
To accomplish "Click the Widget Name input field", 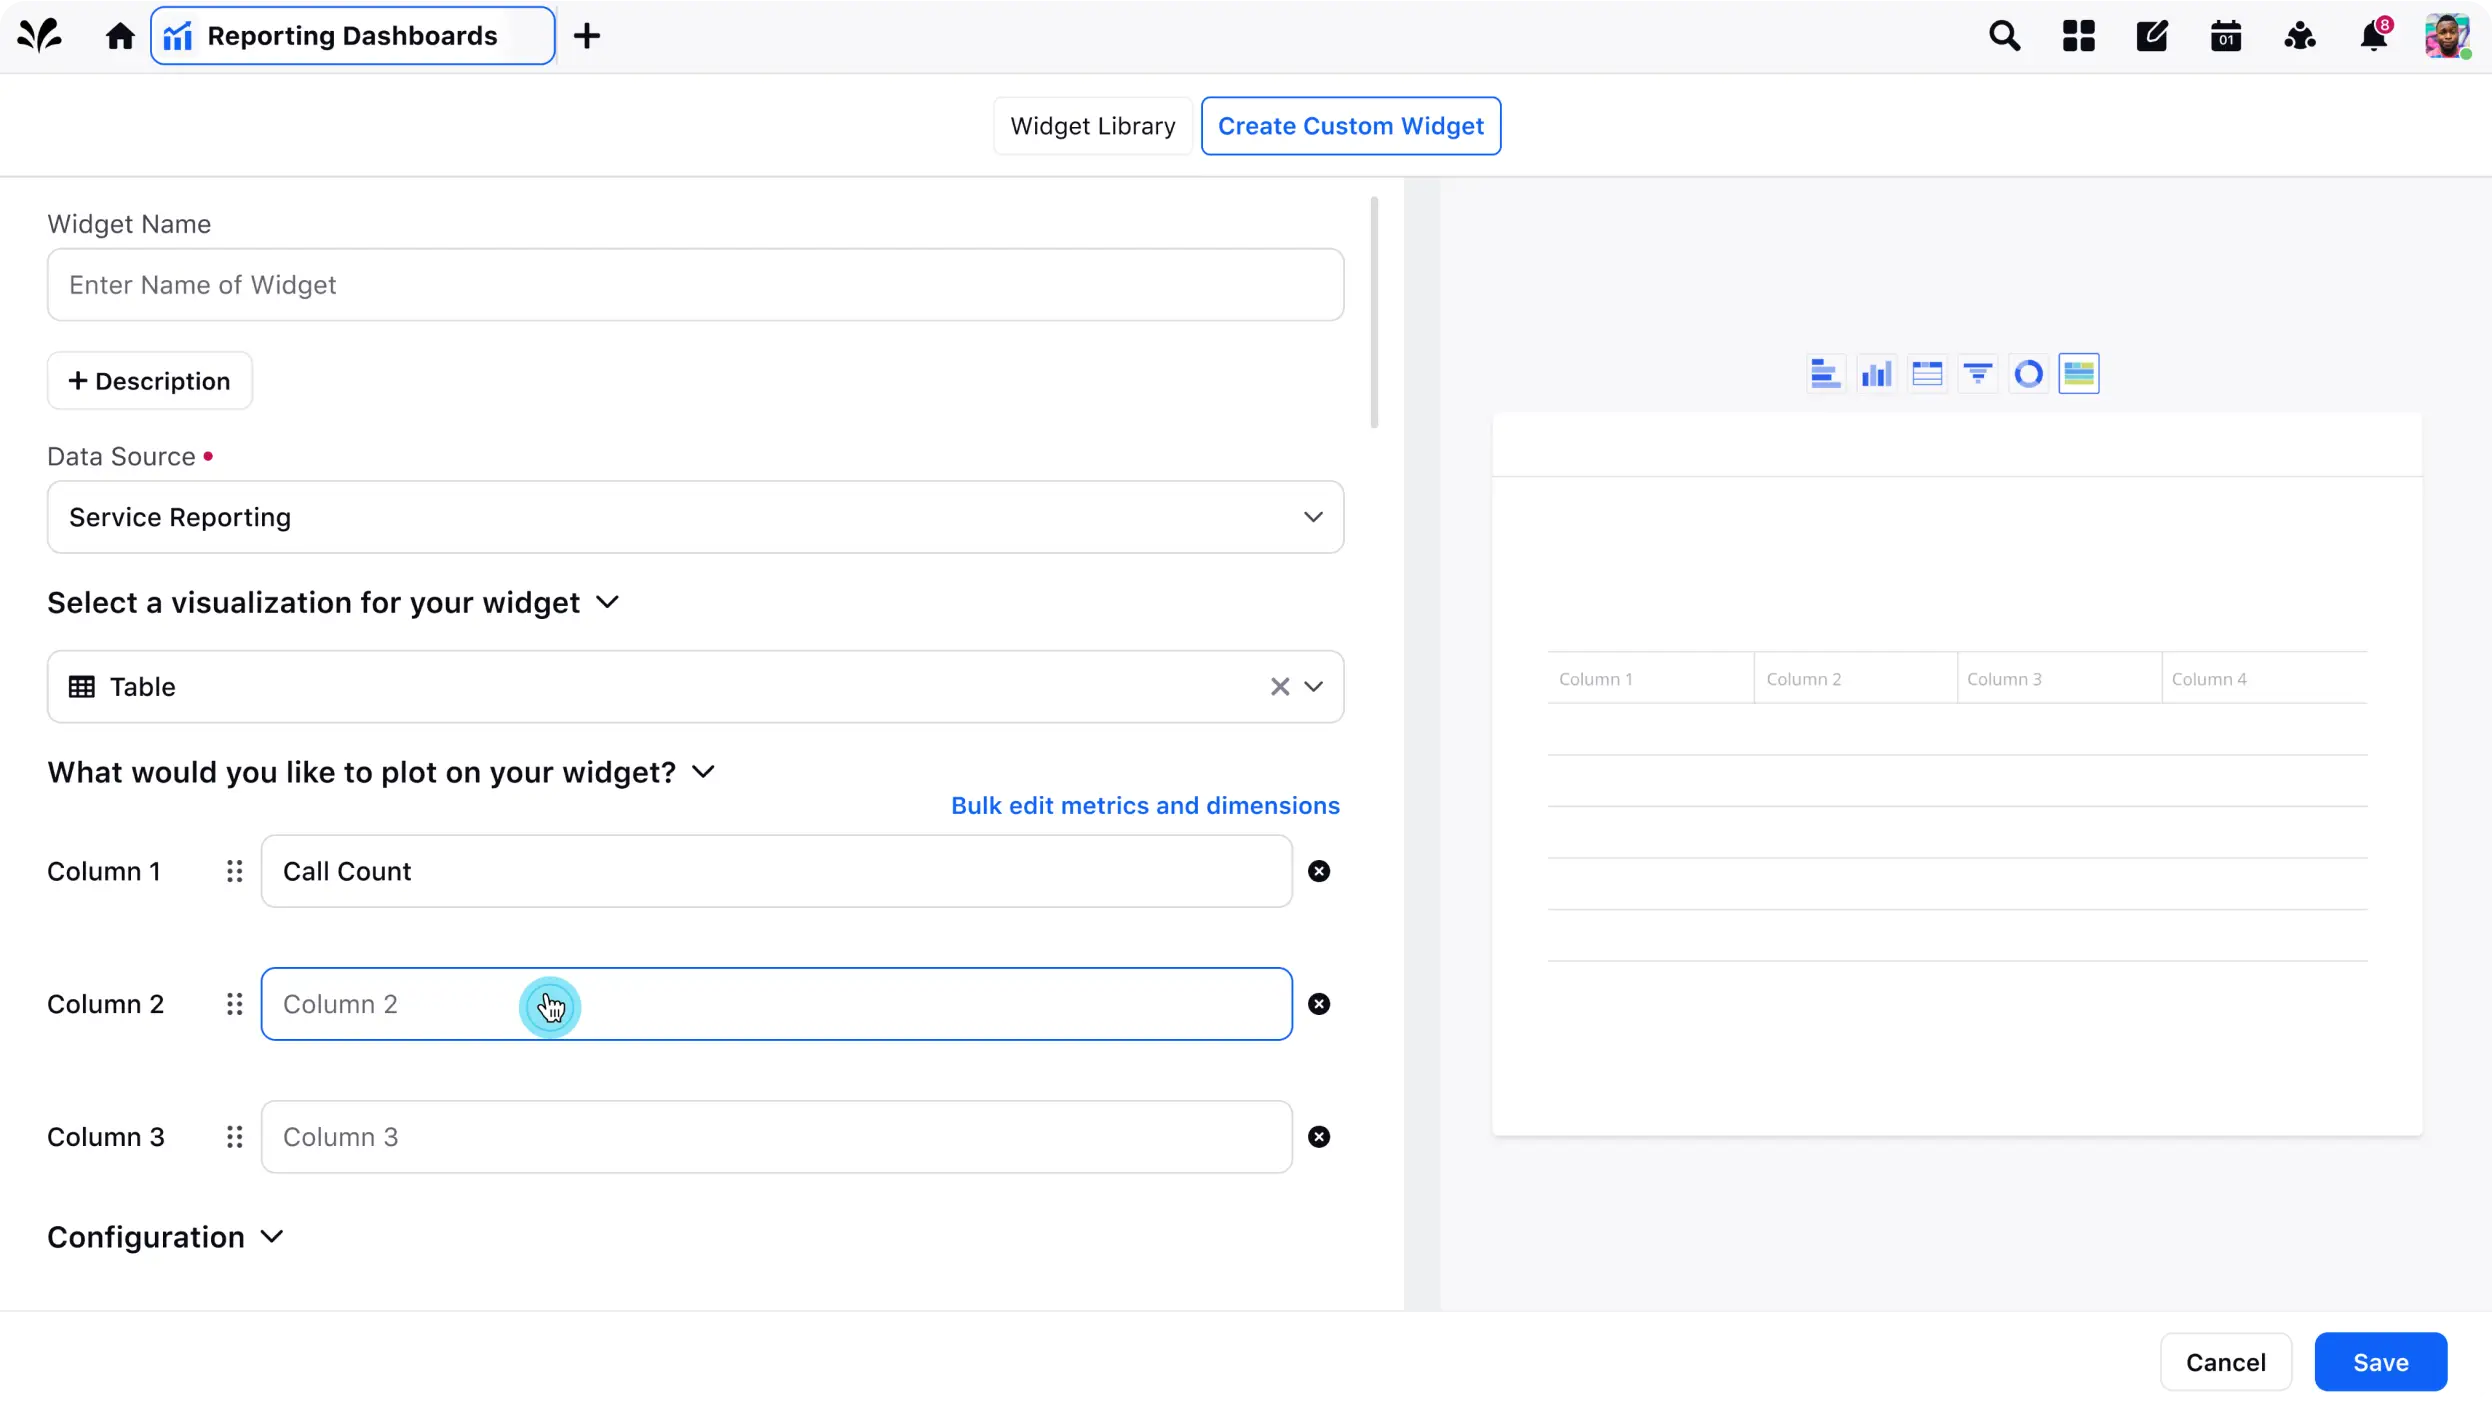I will click(x=695, y=285).
